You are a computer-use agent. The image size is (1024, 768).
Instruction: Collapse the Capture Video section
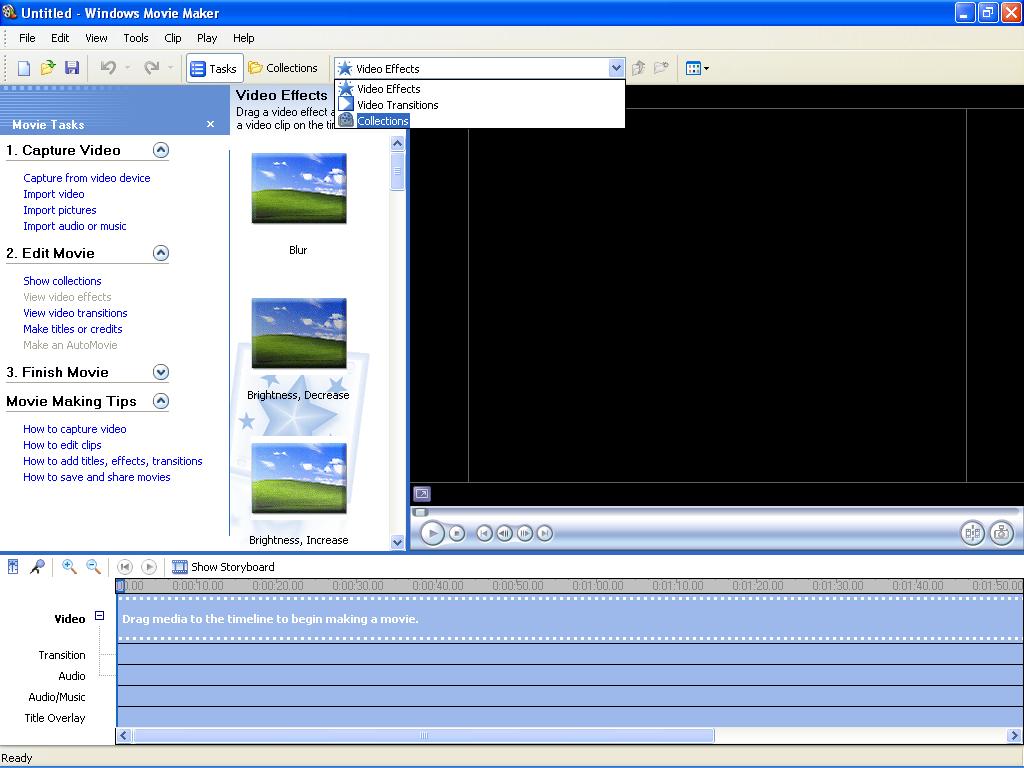(161, 150)
